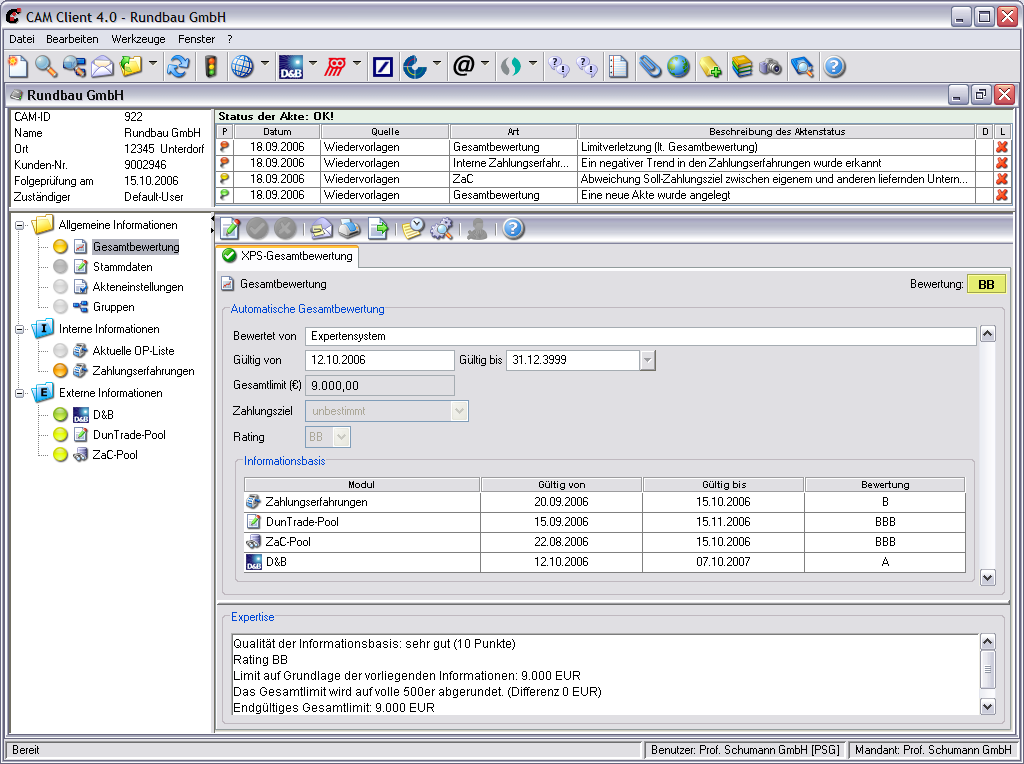Viewport: 1024px width, 764px height.
Task: Click the @ email toolbar icon
Action: 463,65
